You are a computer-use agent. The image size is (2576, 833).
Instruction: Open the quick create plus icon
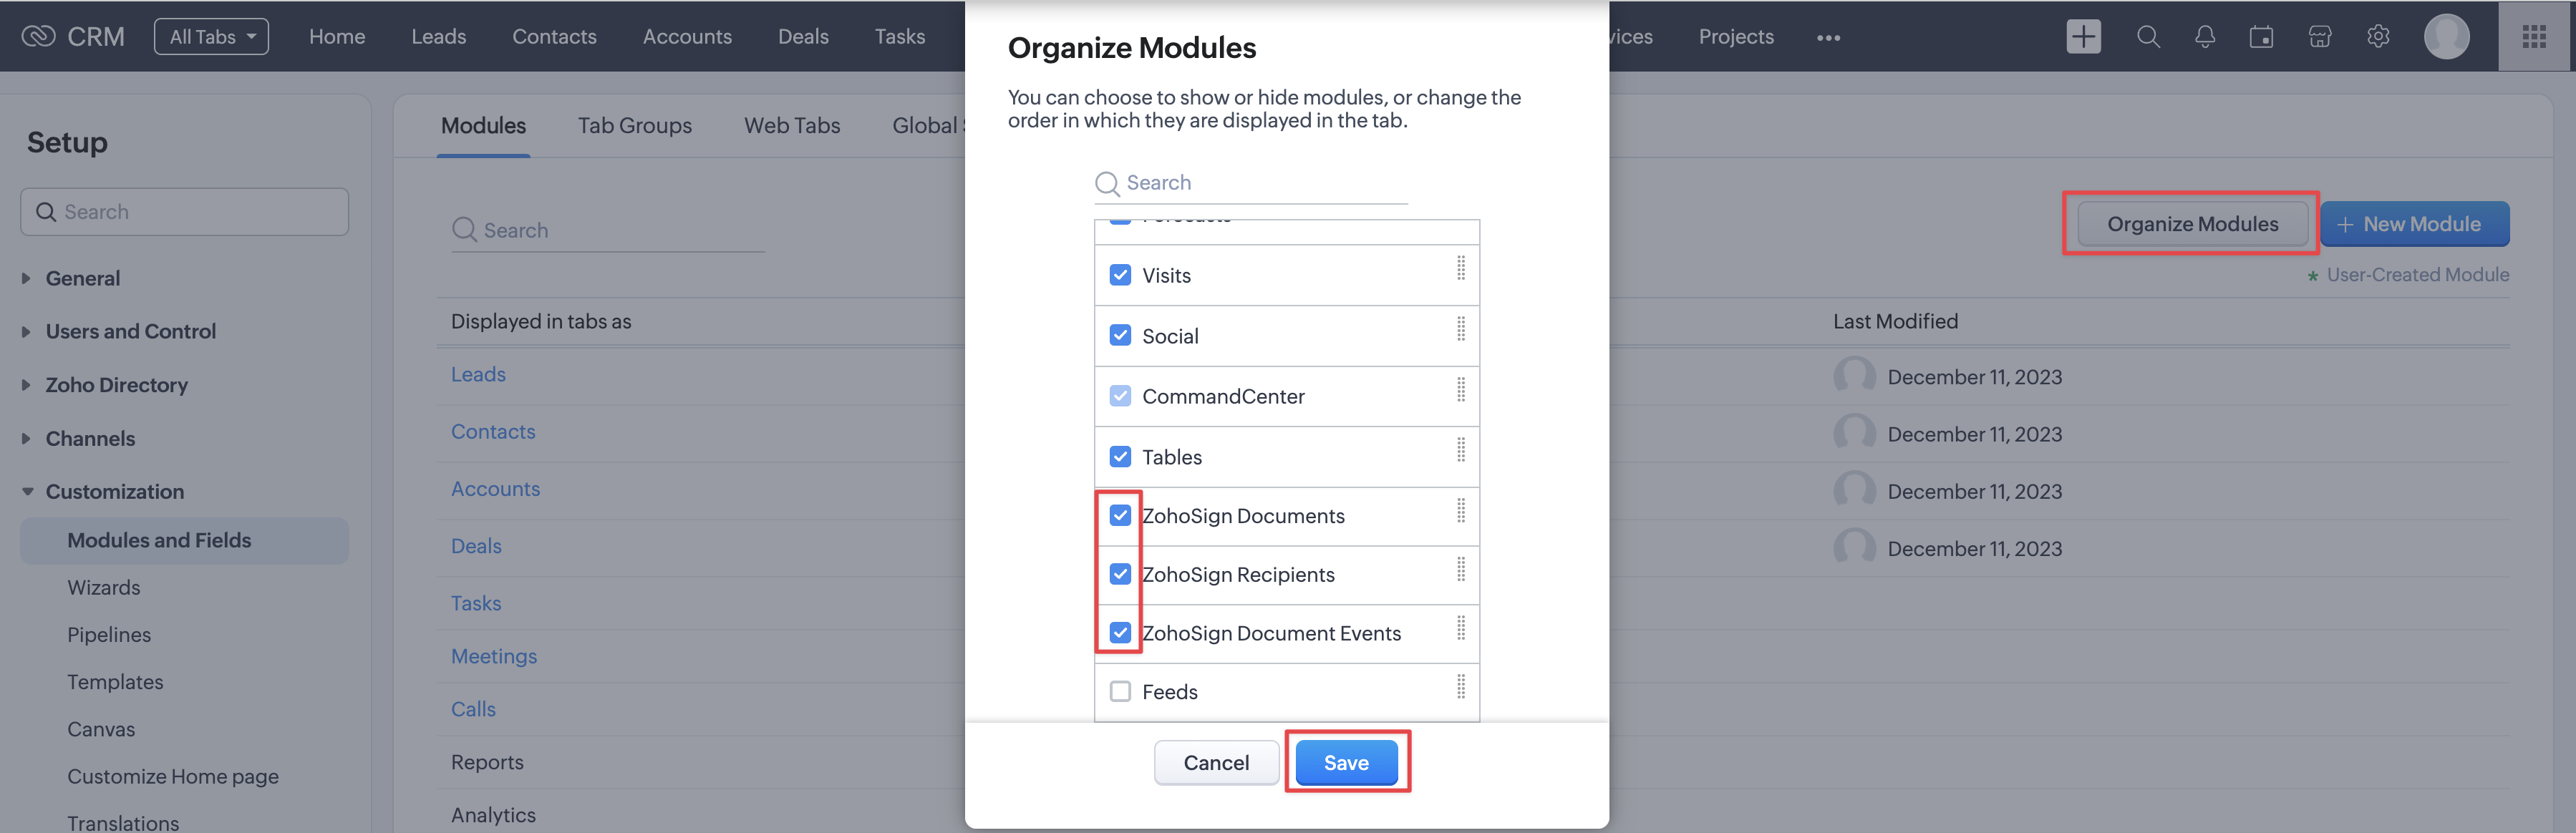point(2083,36)
